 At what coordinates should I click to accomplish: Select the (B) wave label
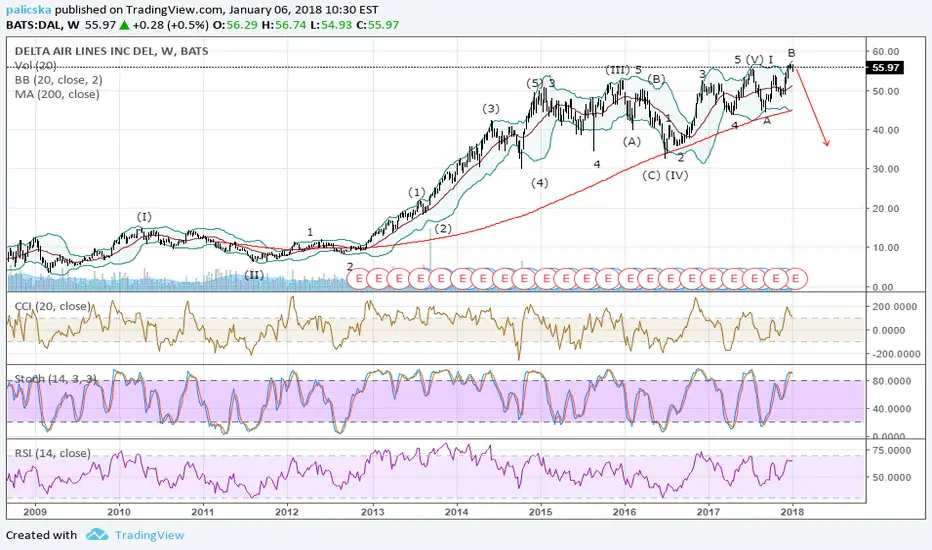click(x=656, y=79)
